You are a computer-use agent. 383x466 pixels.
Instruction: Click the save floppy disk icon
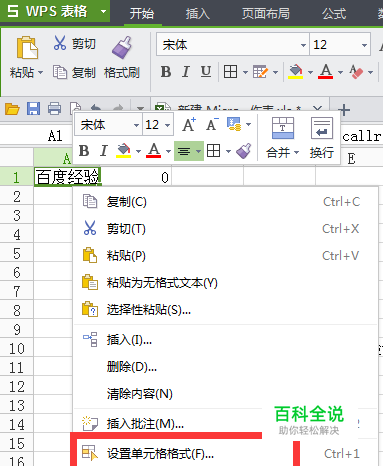[33, 109]
